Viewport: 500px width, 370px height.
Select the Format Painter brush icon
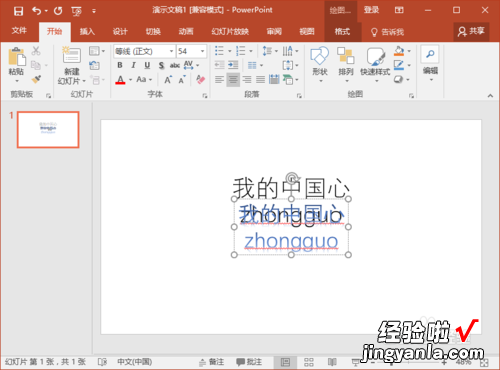coord(36,79)
